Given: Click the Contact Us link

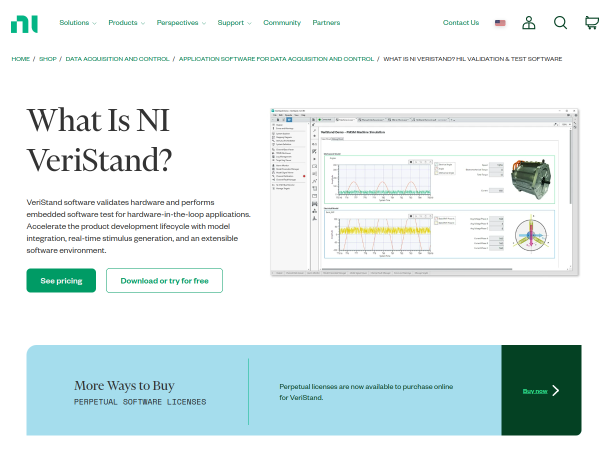Looking at the screenshot, I should click(461, 23).
